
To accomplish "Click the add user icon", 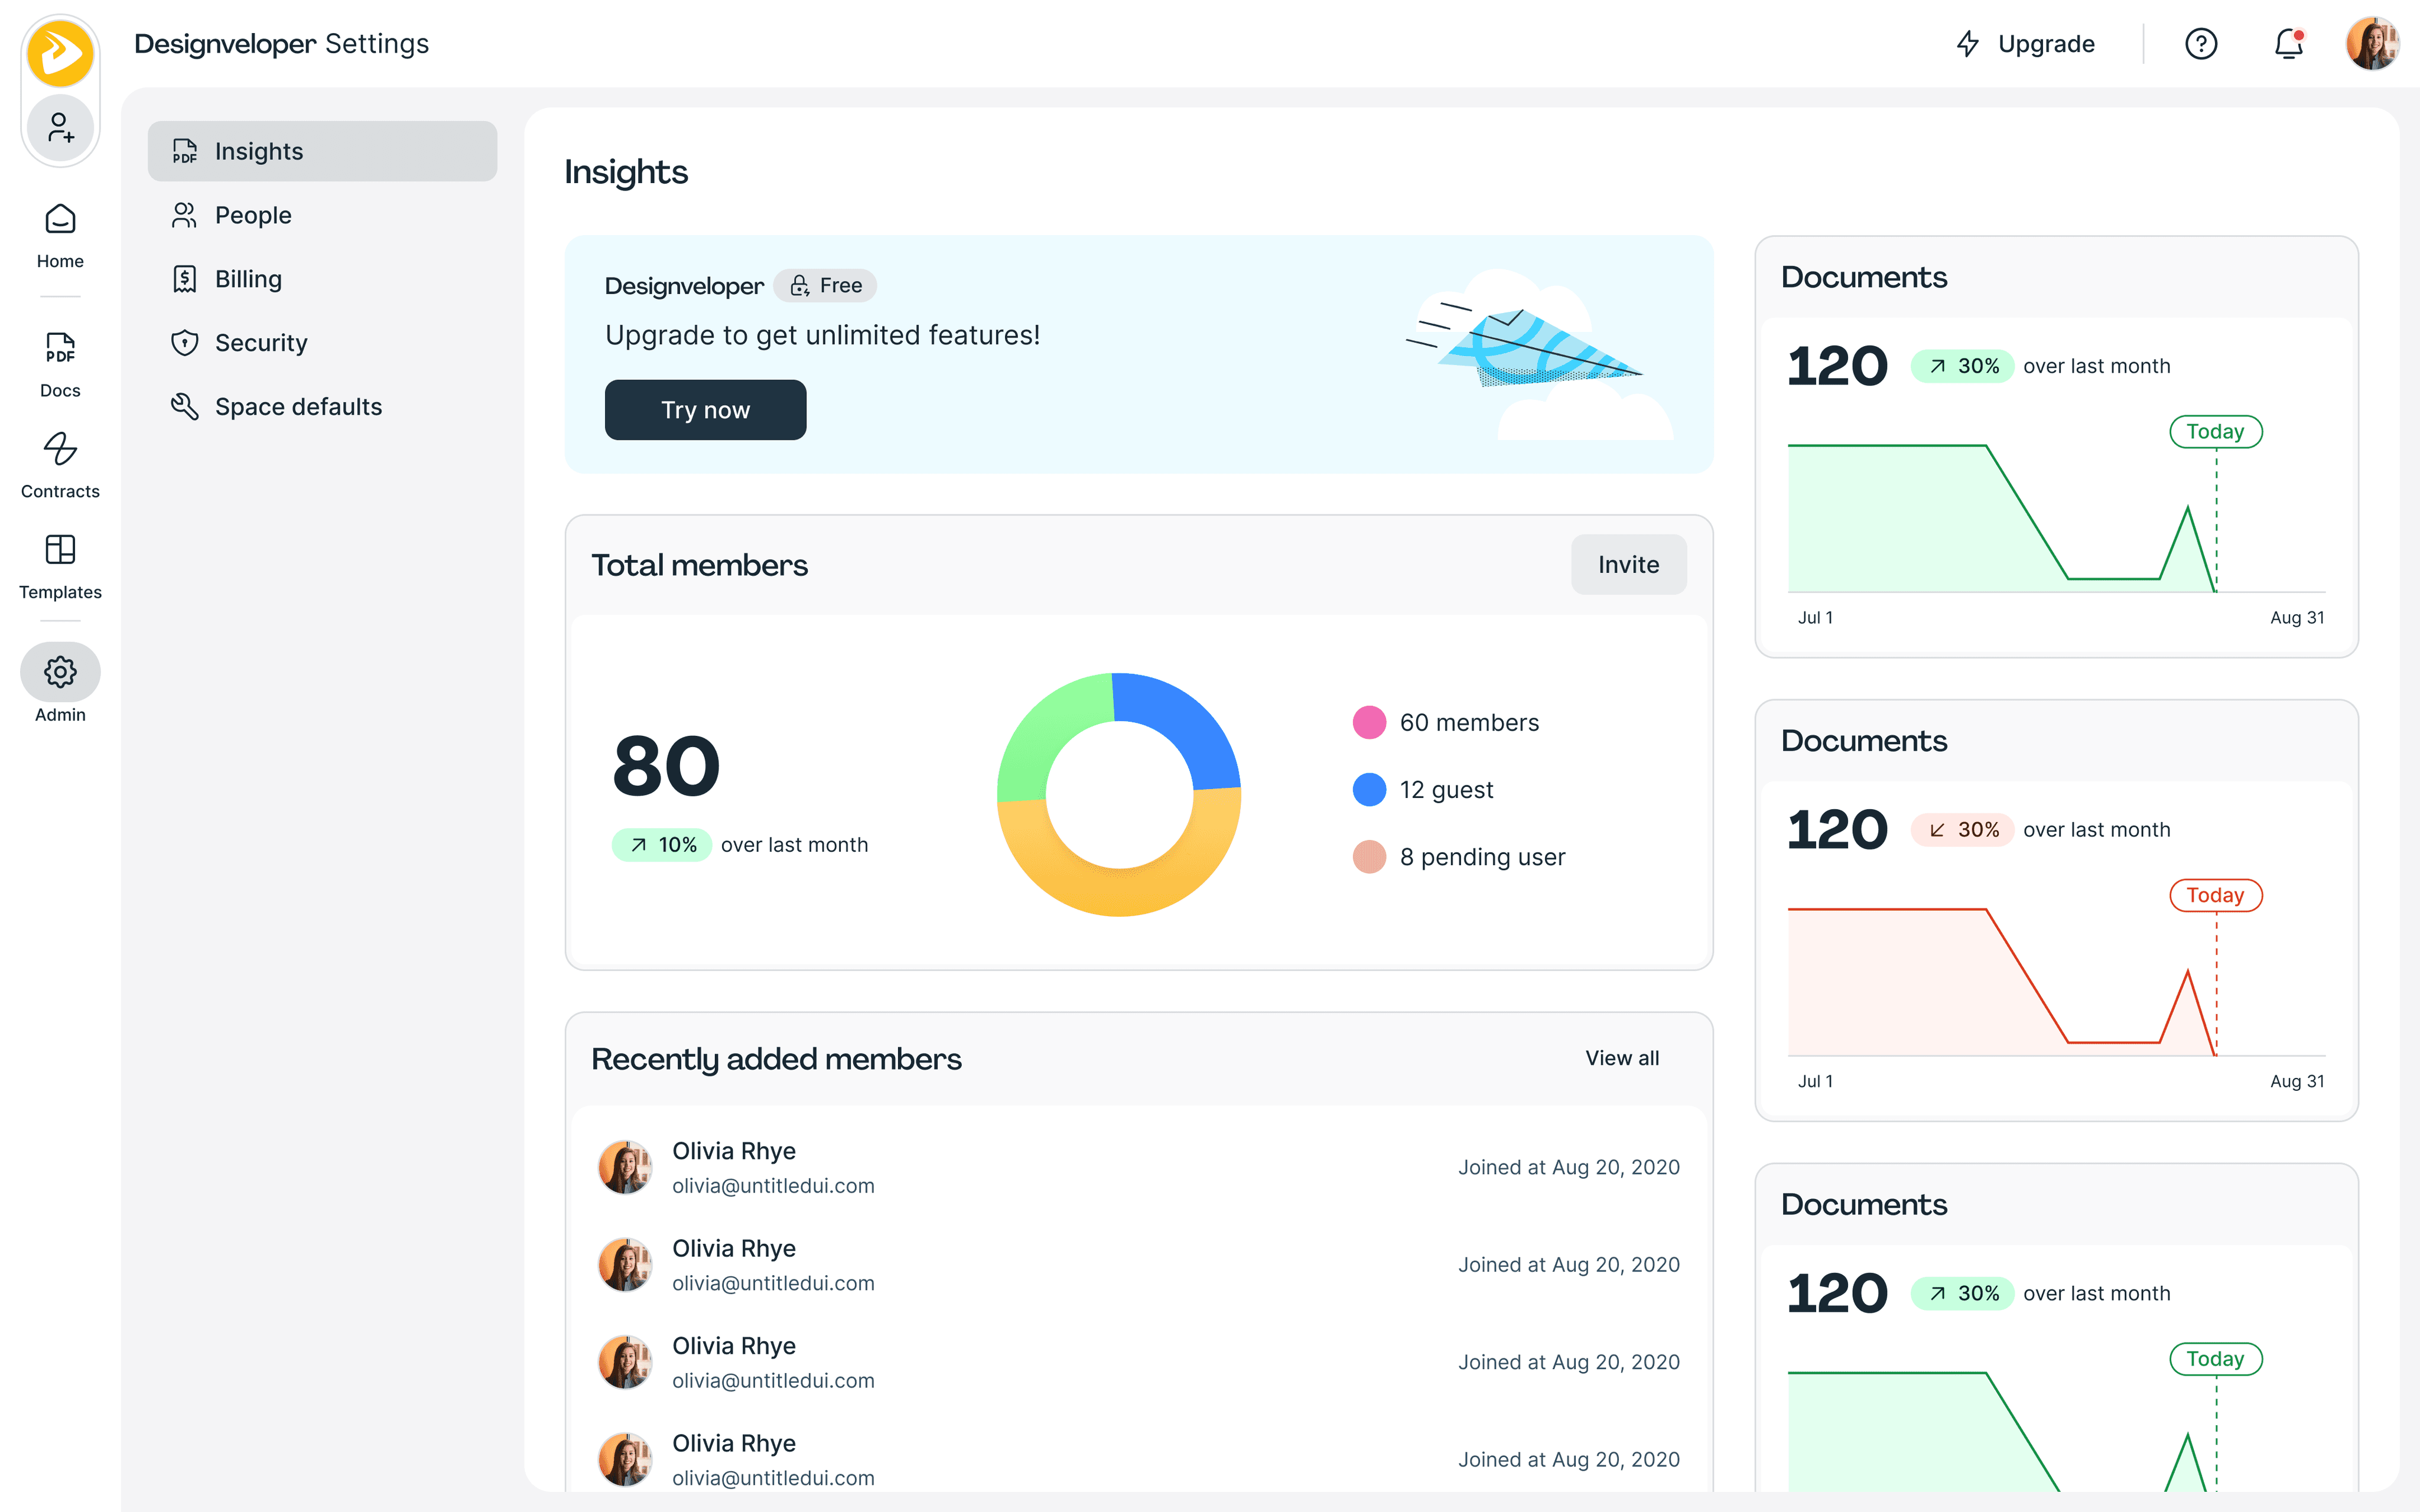I will (60, 128).
